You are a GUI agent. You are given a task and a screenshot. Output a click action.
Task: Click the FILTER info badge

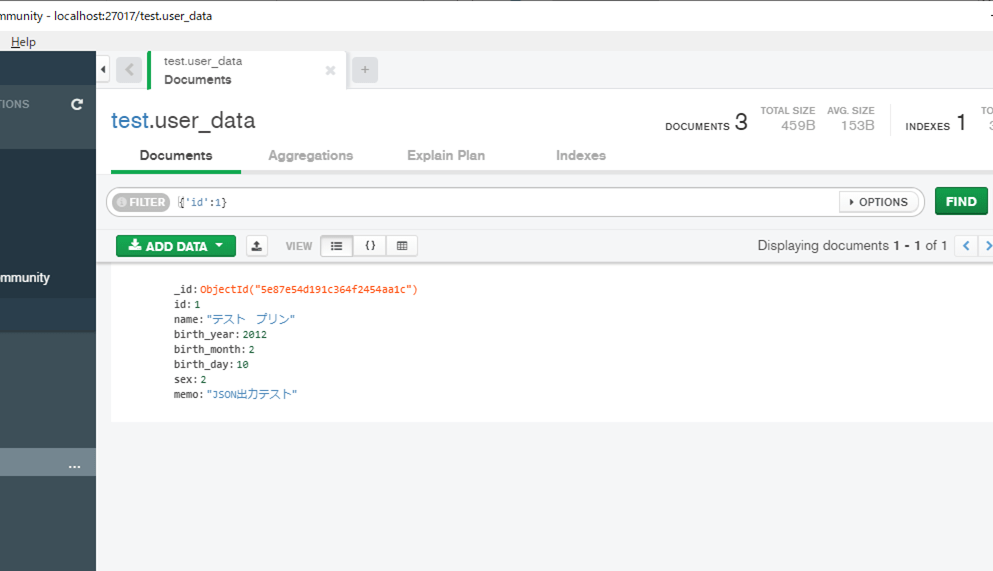pos(141,202)
